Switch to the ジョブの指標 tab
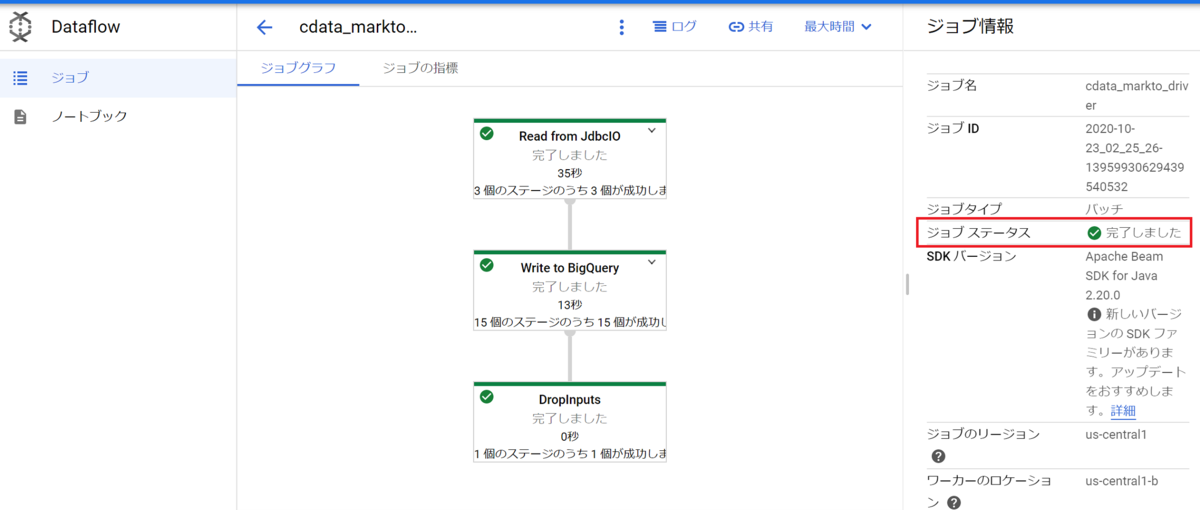 421,68
